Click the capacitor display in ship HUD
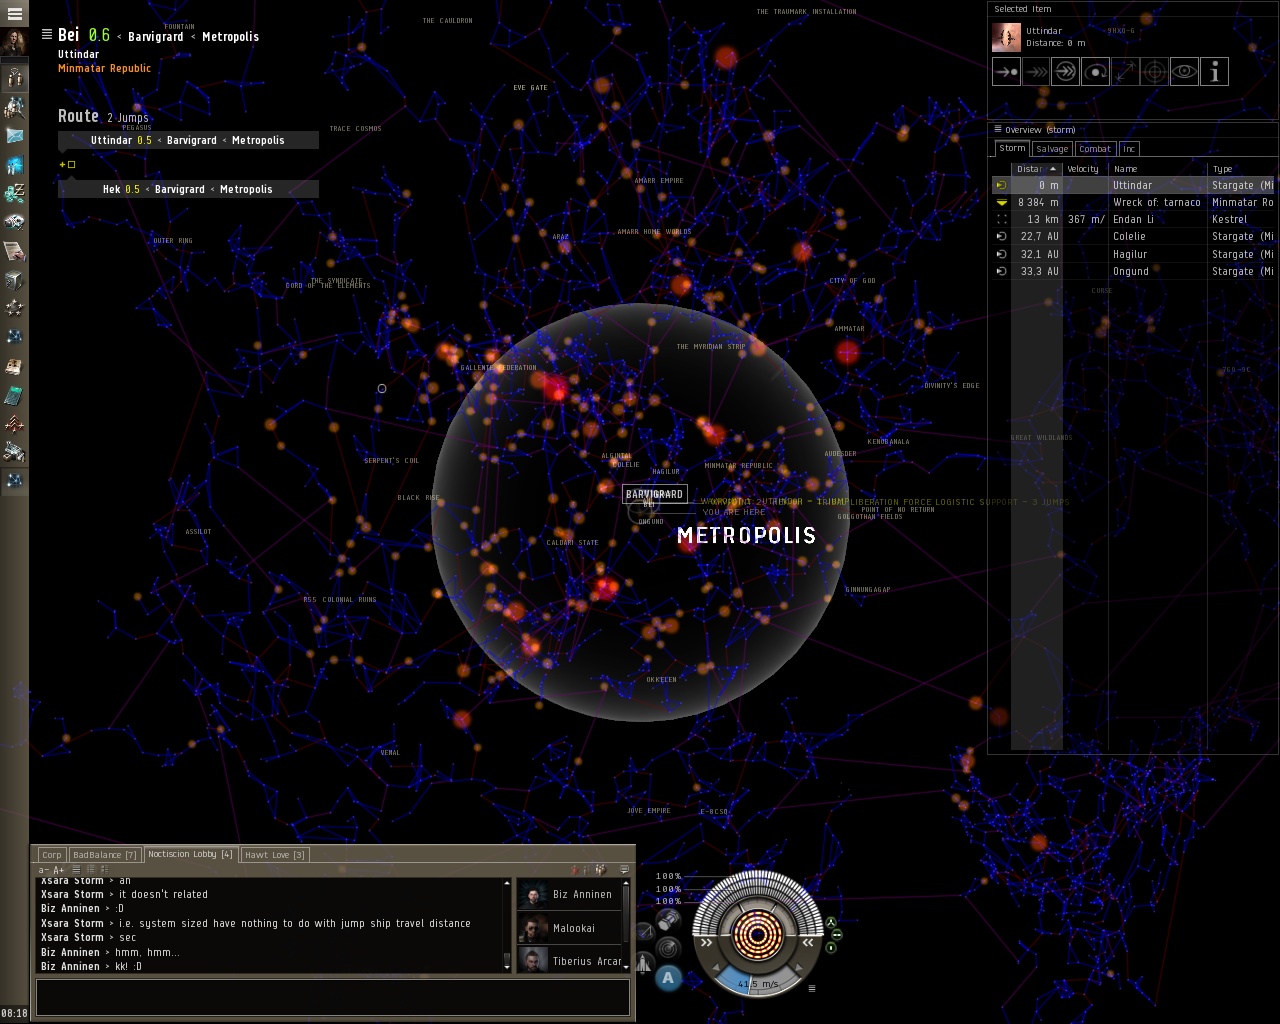1280x1024 pixels. tap(757, 934)
